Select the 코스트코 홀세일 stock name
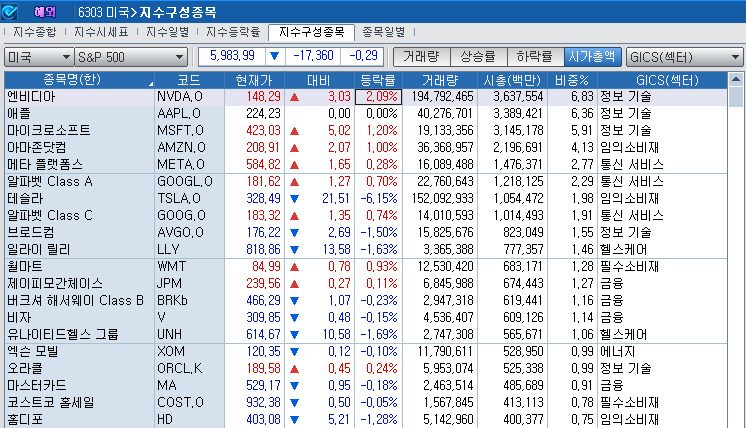This screenshot has height=428, width=746. point(50,403)
